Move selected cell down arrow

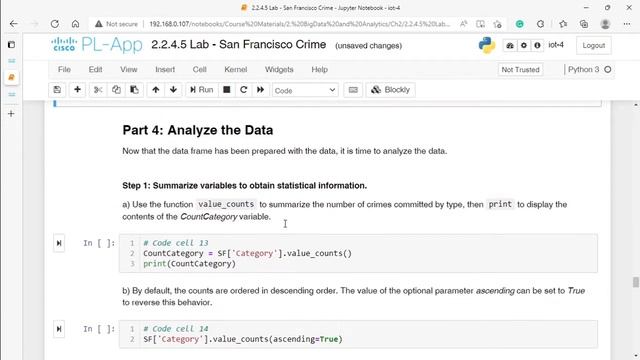173,90
